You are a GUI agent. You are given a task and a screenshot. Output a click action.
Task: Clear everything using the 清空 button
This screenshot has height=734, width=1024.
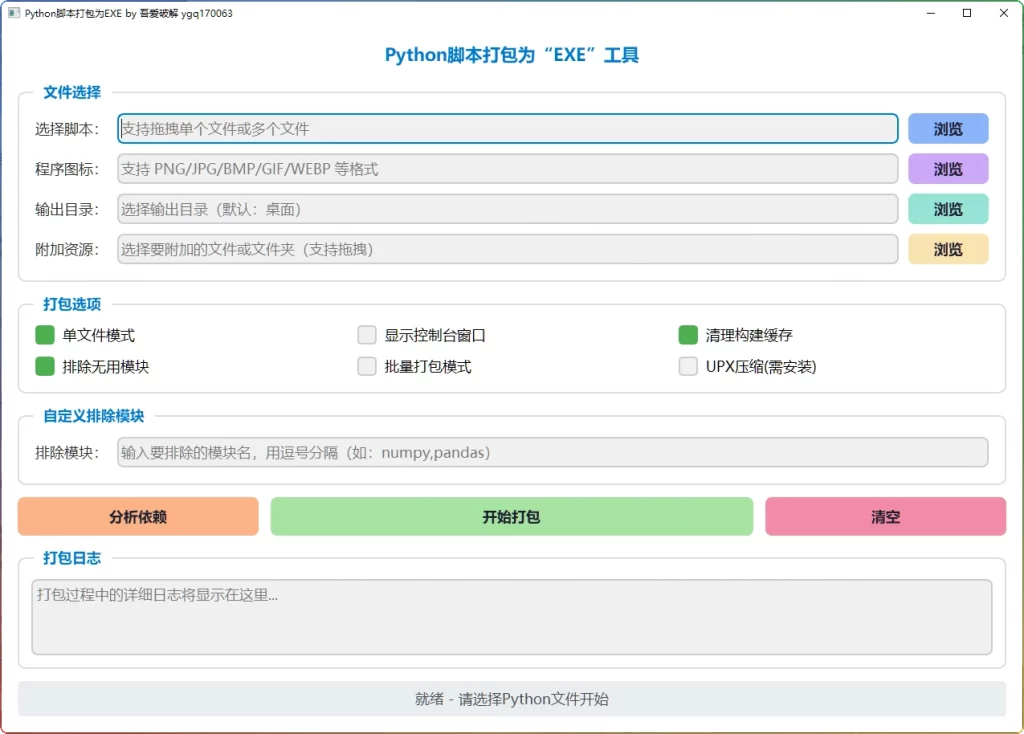tap(884, 516)
